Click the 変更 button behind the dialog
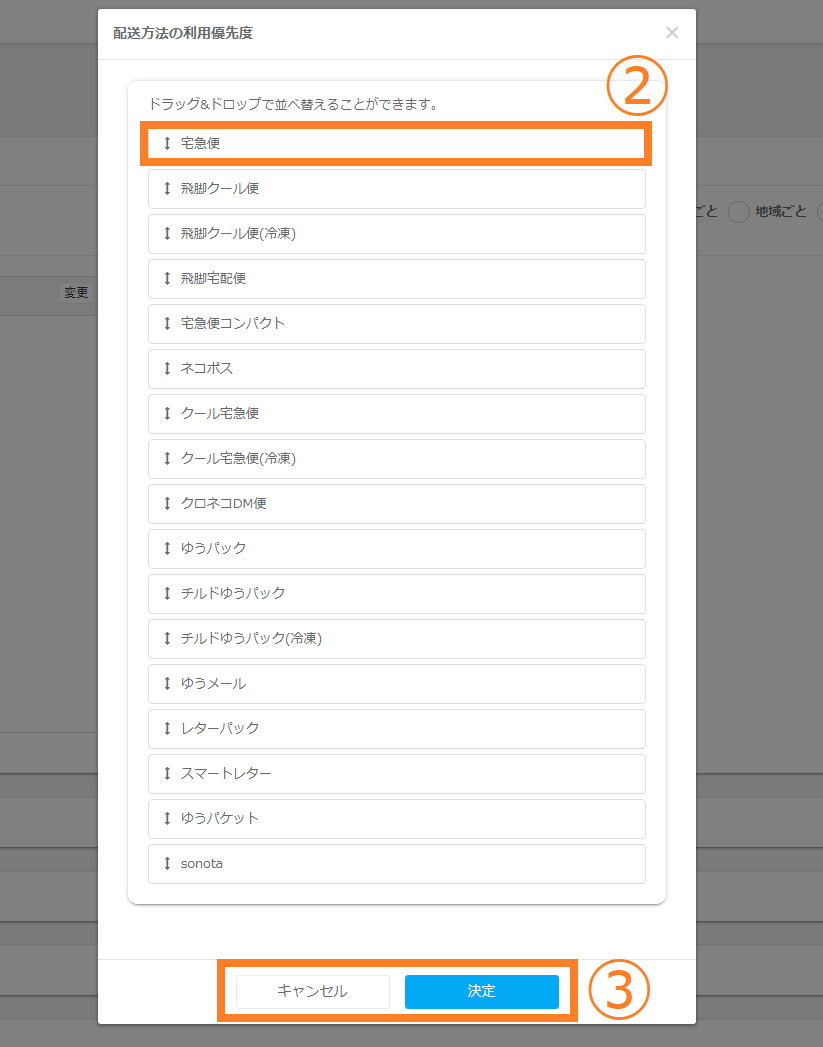This screenshot has height=1047, width=823. tap(76, 293)
